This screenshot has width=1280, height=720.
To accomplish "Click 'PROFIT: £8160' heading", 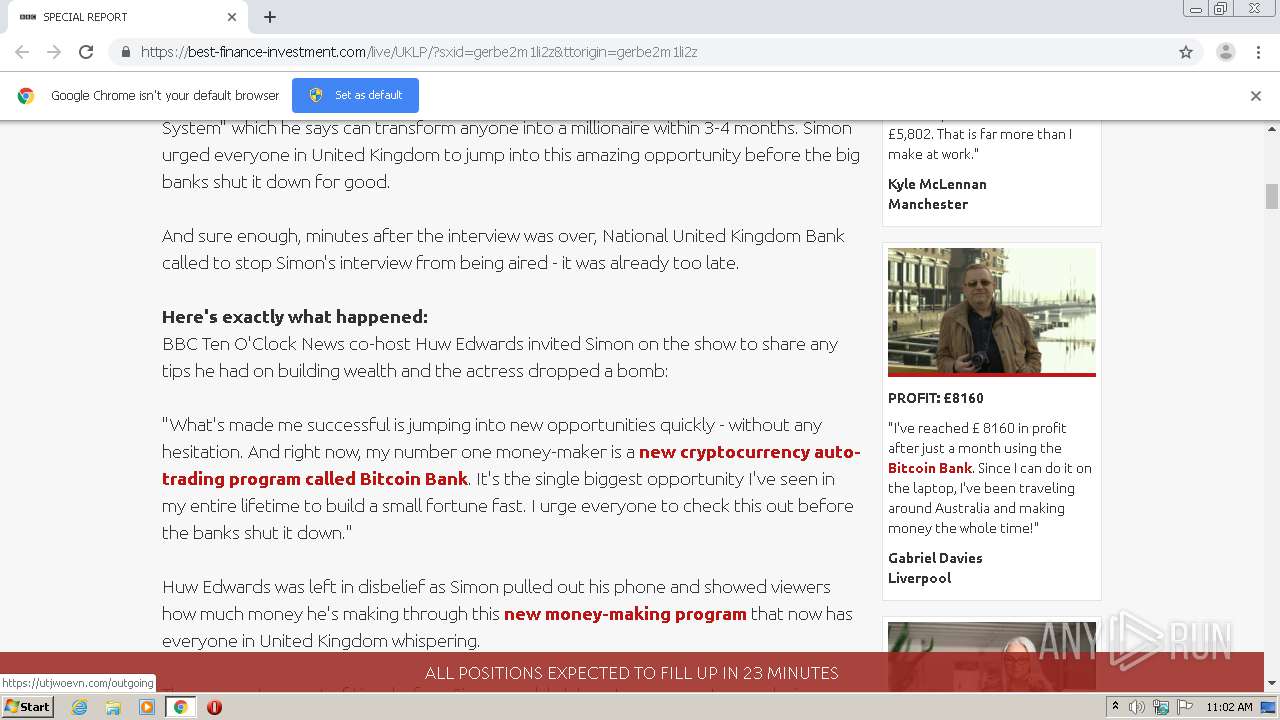I will click(936, 398).
